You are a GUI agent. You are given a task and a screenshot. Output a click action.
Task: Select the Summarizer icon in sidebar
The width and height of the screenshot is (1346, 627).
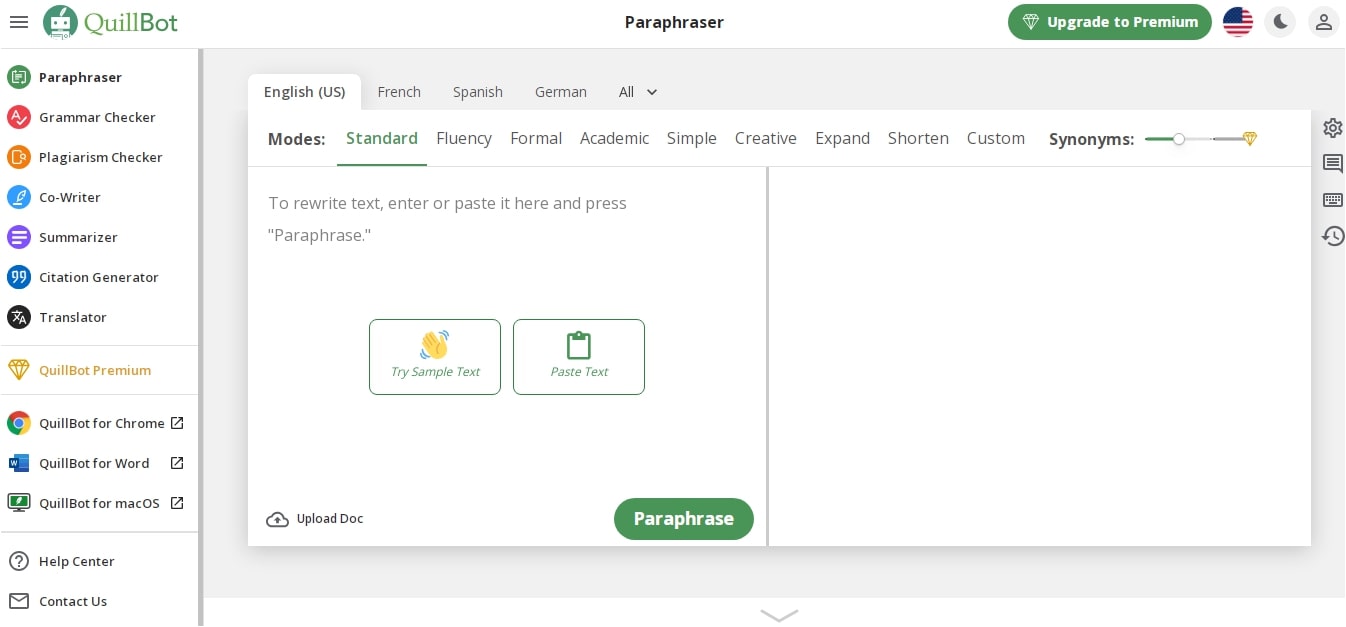click(x=19, y=237)
